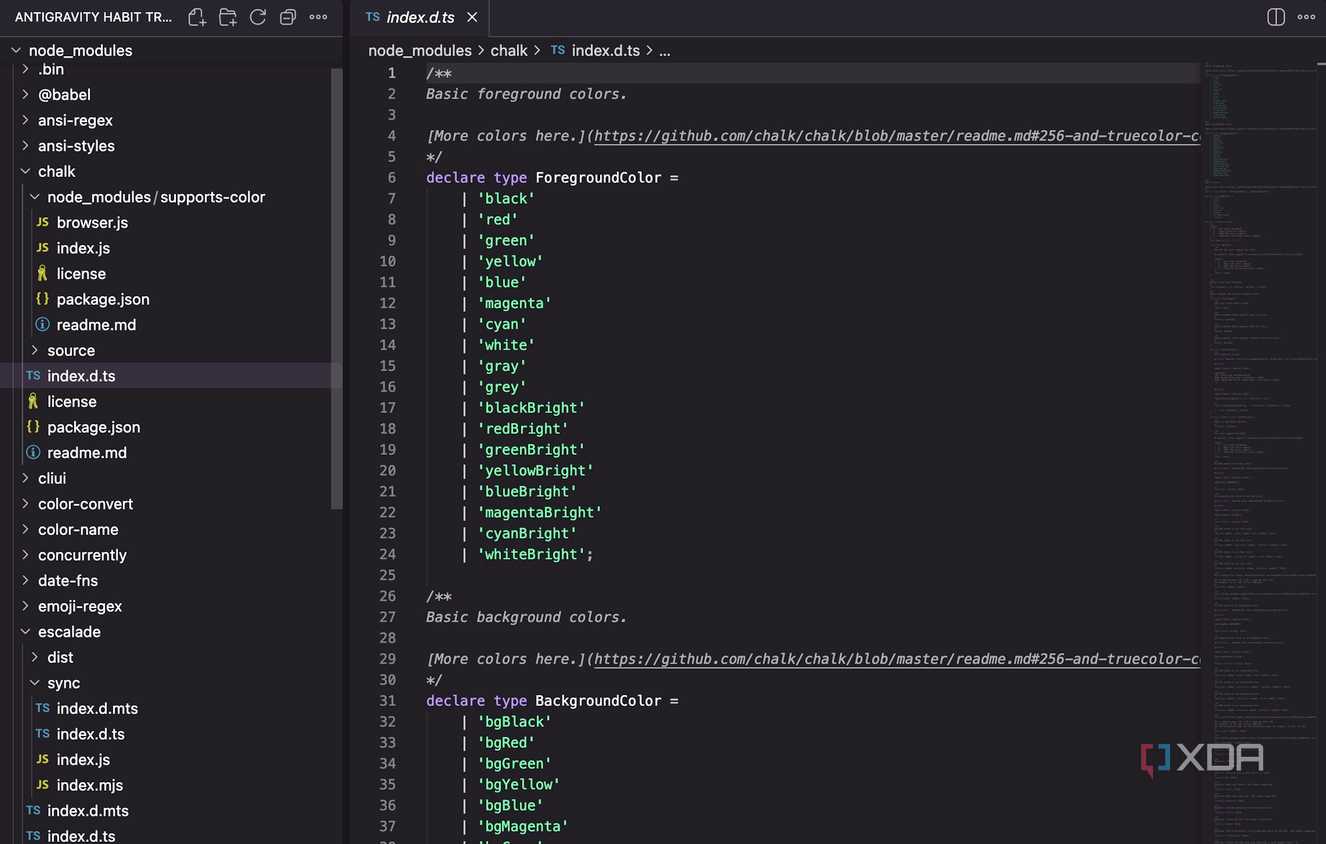The image size is (1326, 844).
Task: Open the GitHub readme link on line 4
Action: tap(897, 136)
